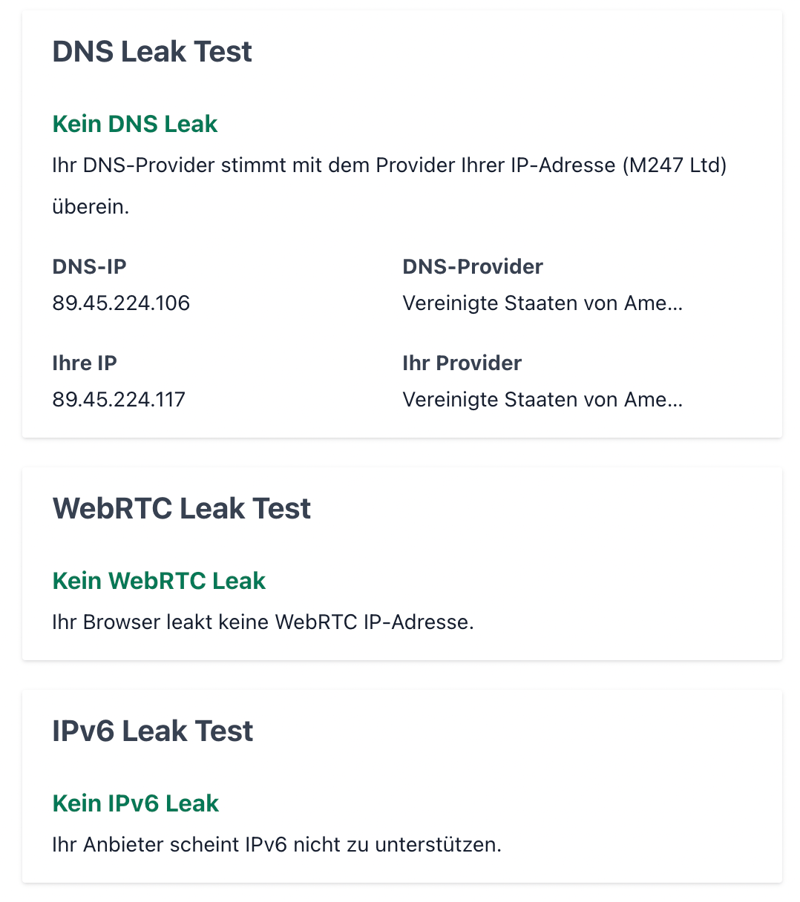Viewport: 800px width, 902px height.
Task: Click the IPv6 Leak Test heading
Action: coord(153,730)
